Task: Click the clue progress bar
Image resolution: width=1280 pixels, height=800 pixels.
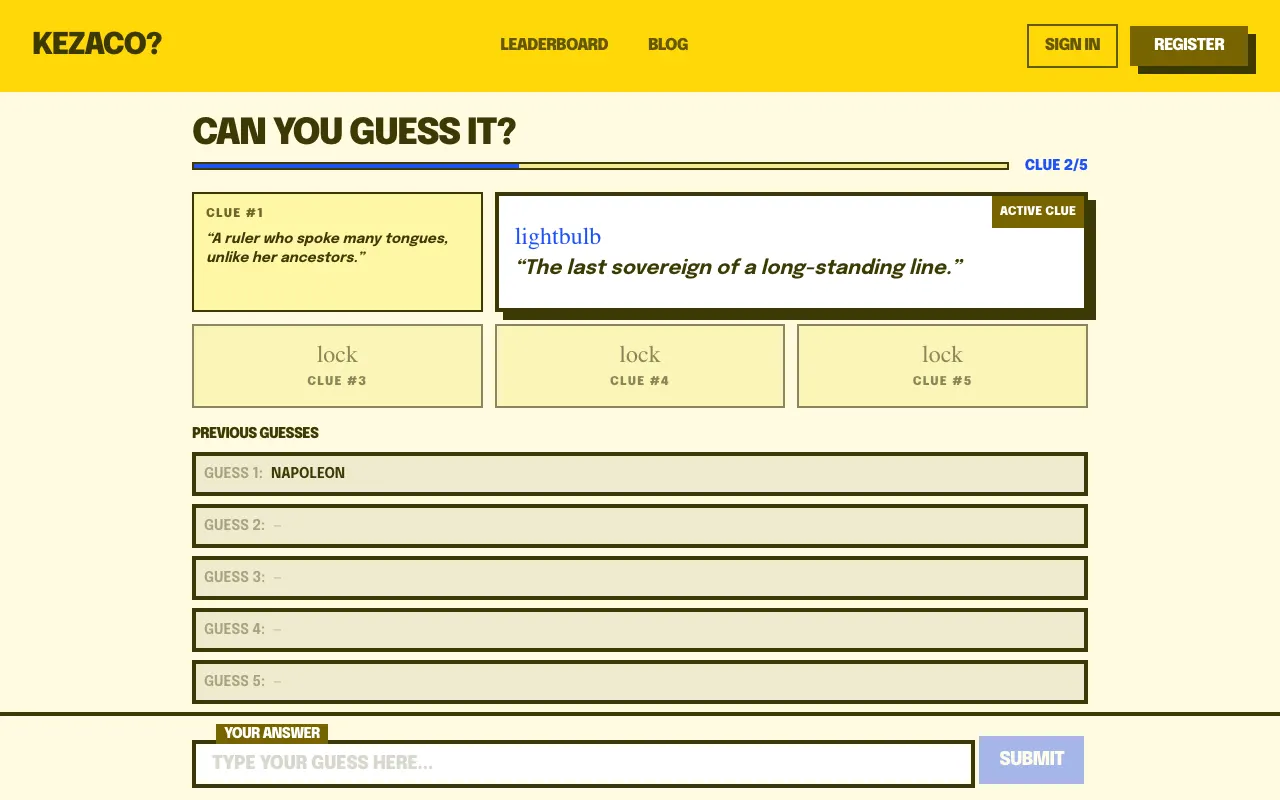Action: (600, 166)
